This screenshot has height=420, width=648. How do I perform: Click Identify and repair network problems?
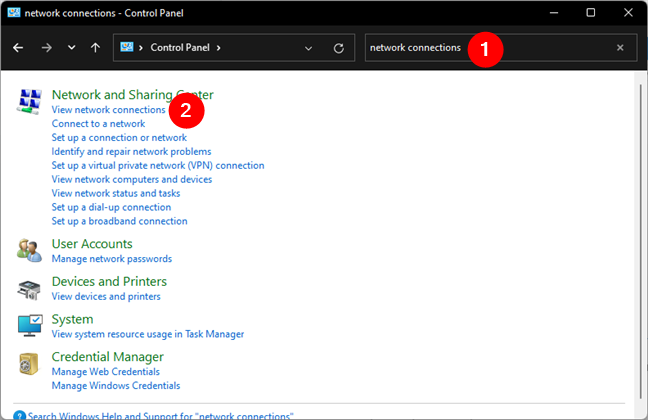131,152
